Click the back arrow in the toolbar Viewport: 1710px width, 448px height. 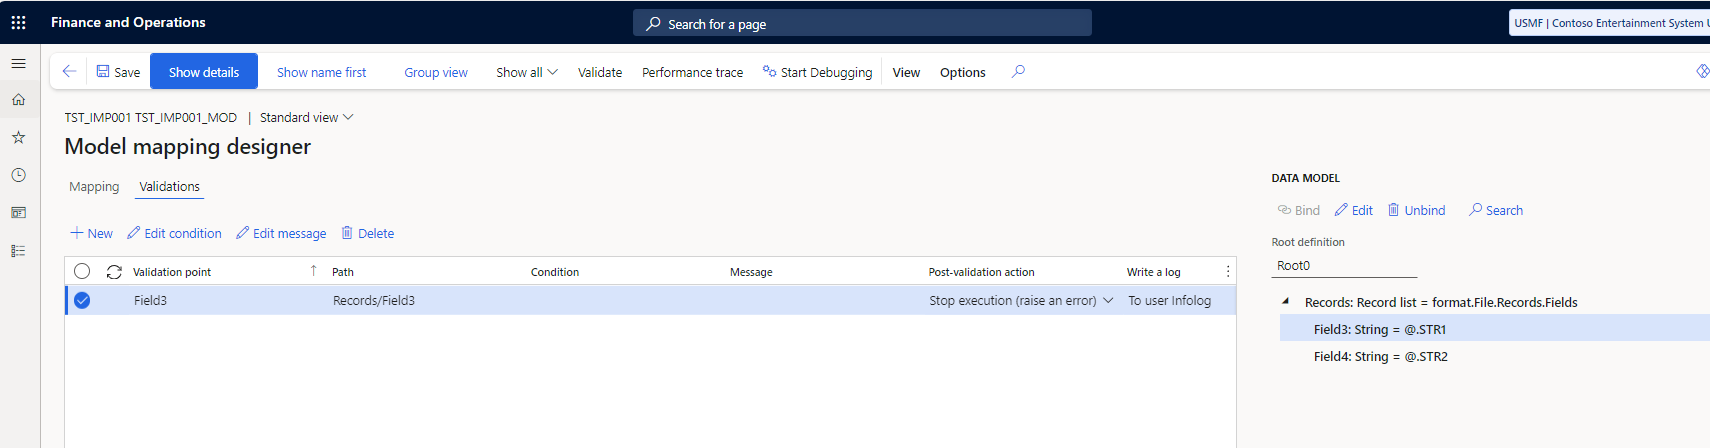tap(69, 71)
